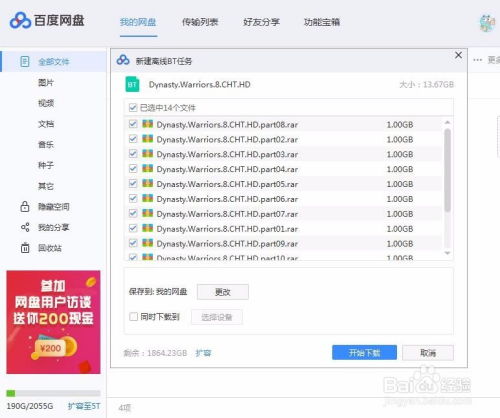
Task: Enable the 同时下载到 checkbox
Action: (133, 316)
